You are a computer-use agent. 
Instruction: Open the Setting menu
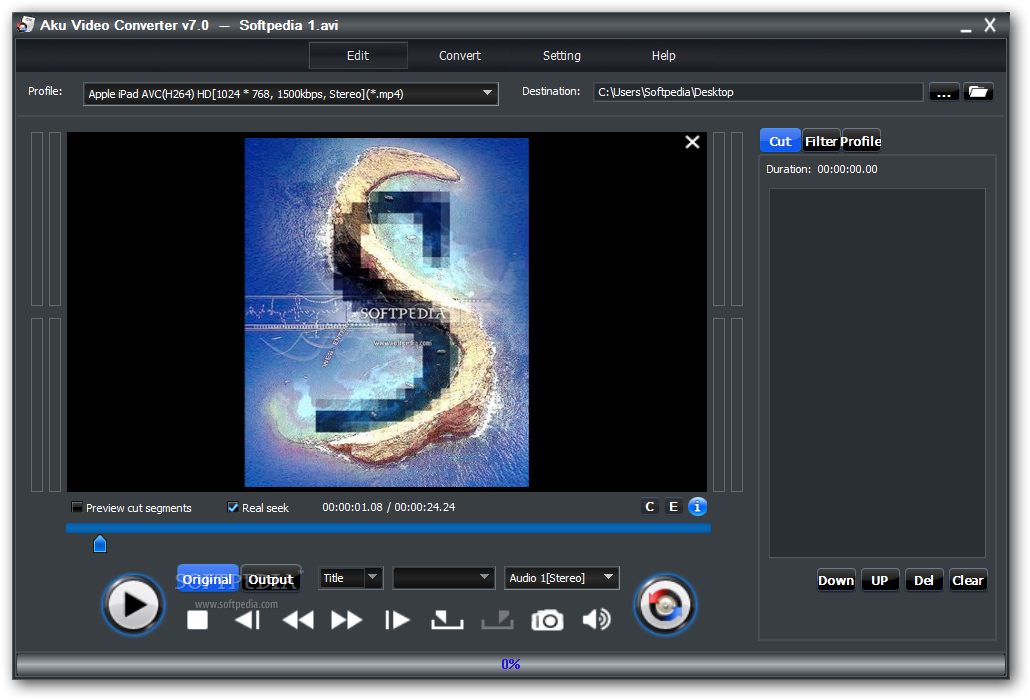562,56
